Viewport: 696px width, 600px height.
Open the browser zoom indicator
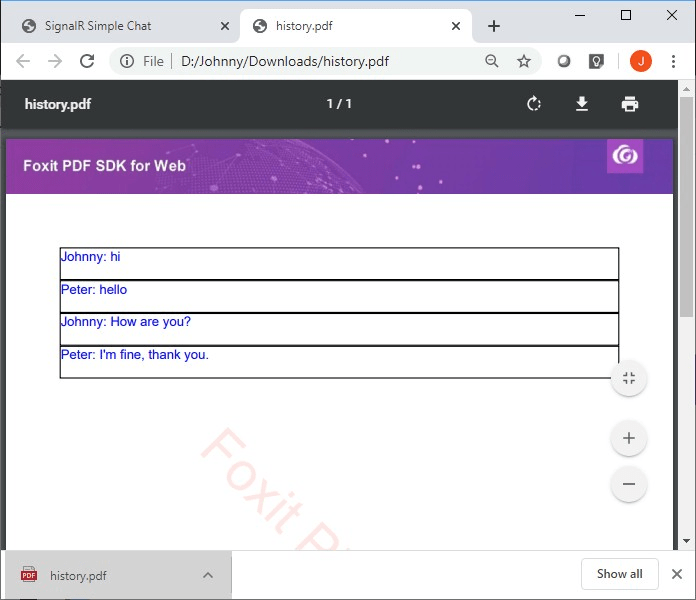coord(492,61)
